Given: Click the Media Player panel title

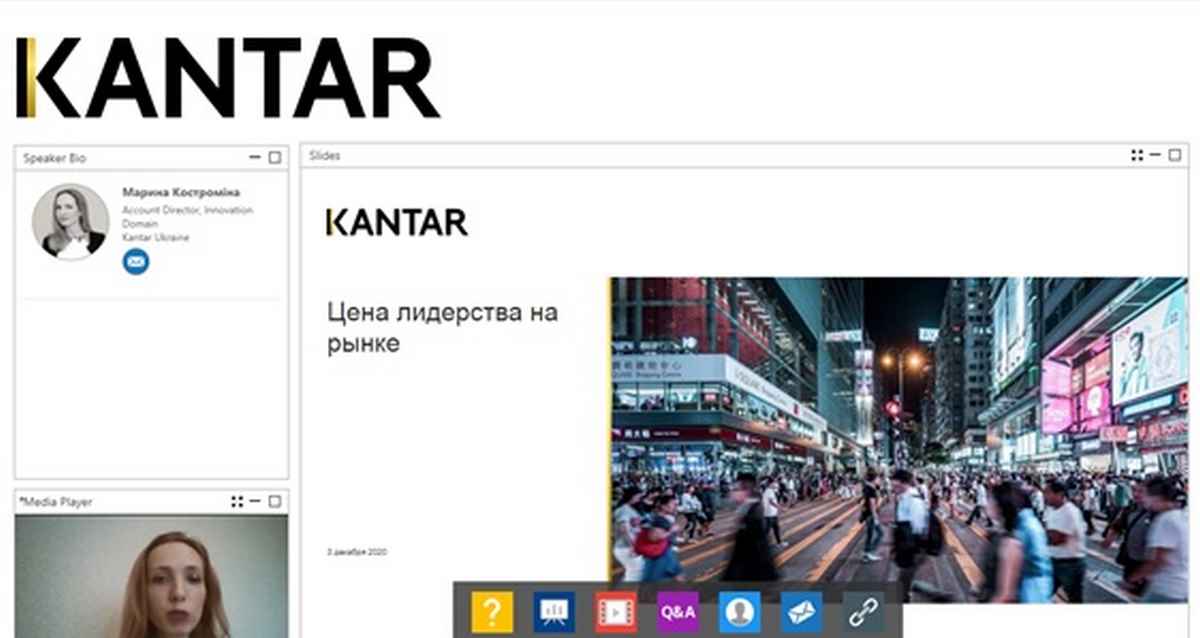Looking at the screenshot, I should point(58,501).
